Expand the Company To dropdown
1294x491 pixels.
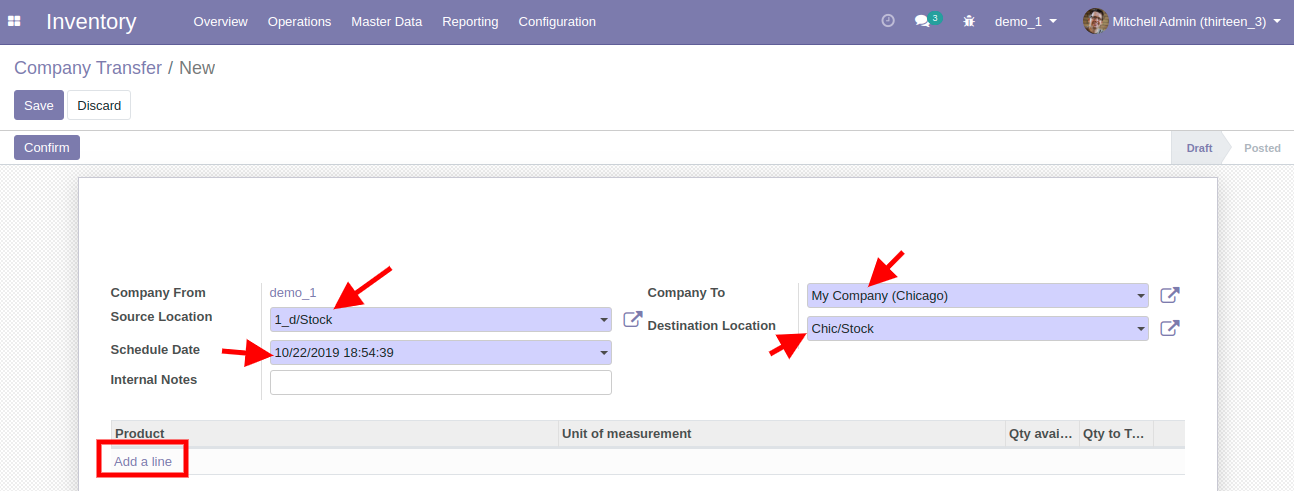pos(1141,296)
